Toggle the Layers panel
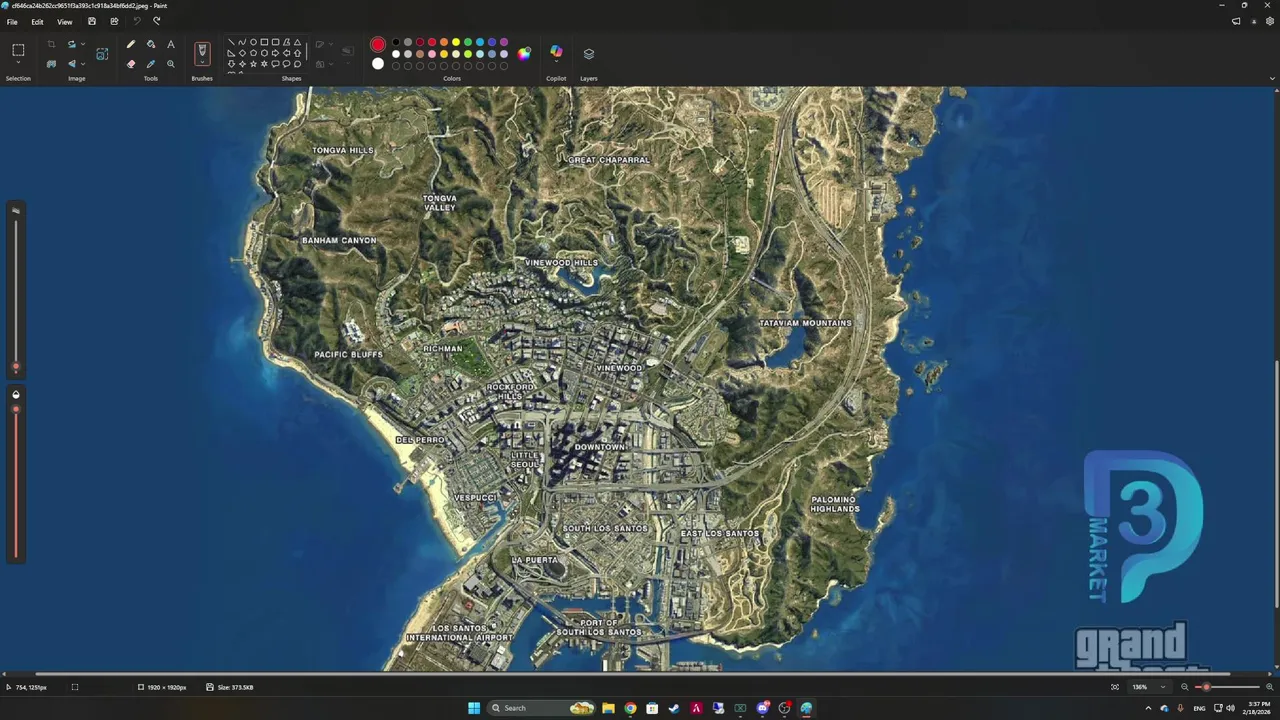The image size is (1280, 720). (x=589, y=53)
